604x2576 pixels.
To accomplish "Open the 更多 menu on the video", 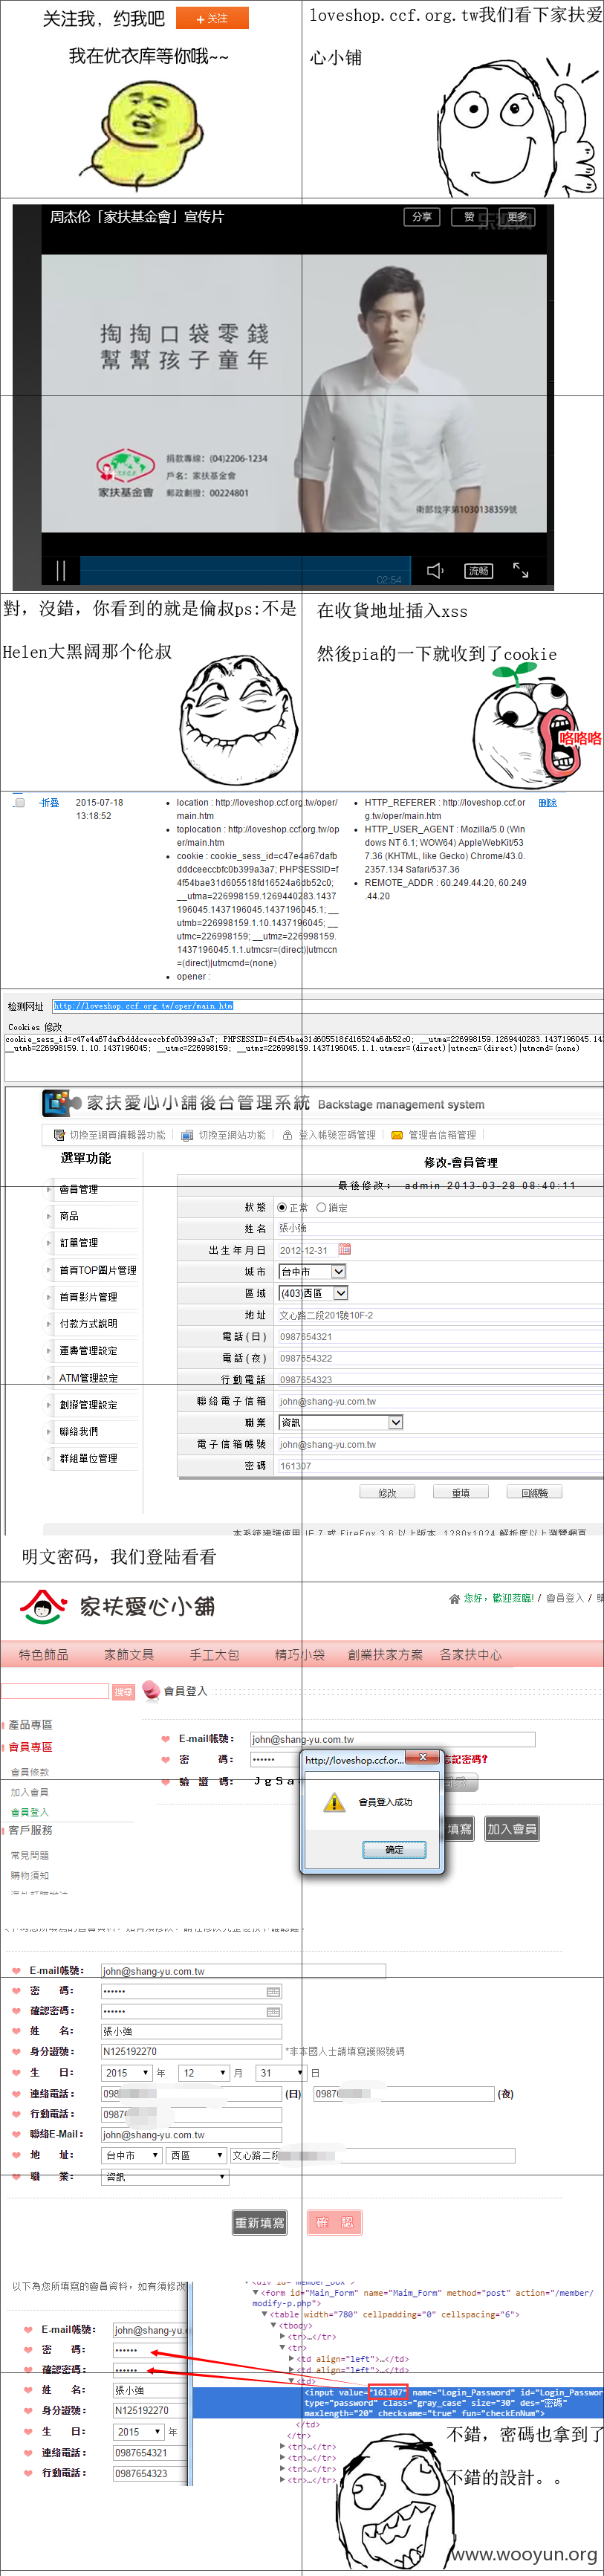I will pos(517,217).
